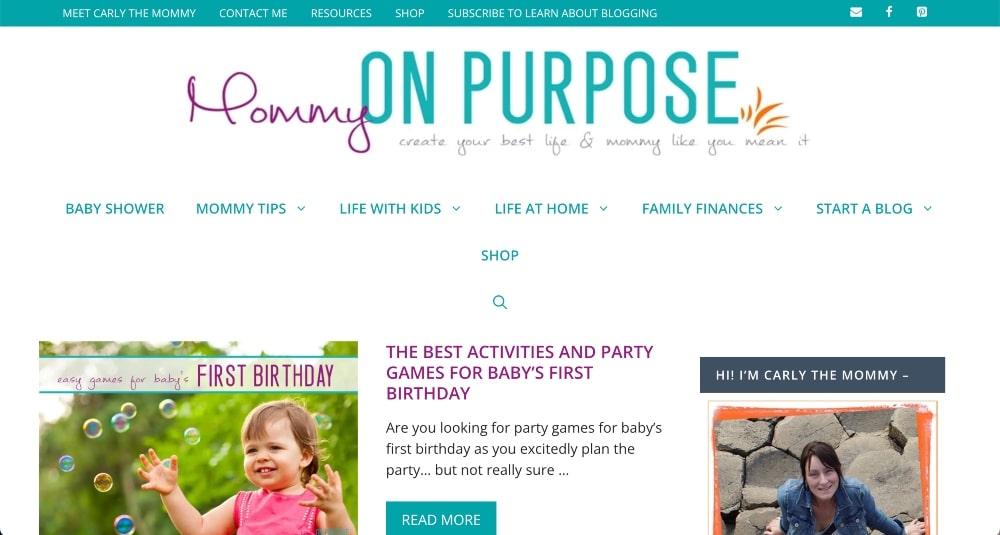Viewport: 1000px width, 535px height.
Task: Click the email envelope icon
Action: pos(856,13)
